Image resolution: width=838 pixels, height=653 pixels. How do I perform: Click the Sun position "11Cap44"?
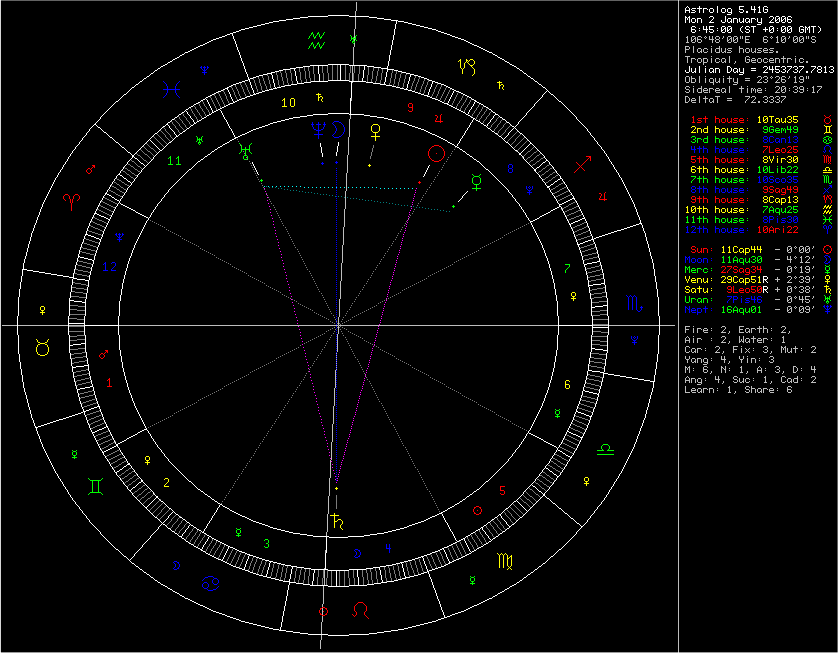(x=742, y=250)
